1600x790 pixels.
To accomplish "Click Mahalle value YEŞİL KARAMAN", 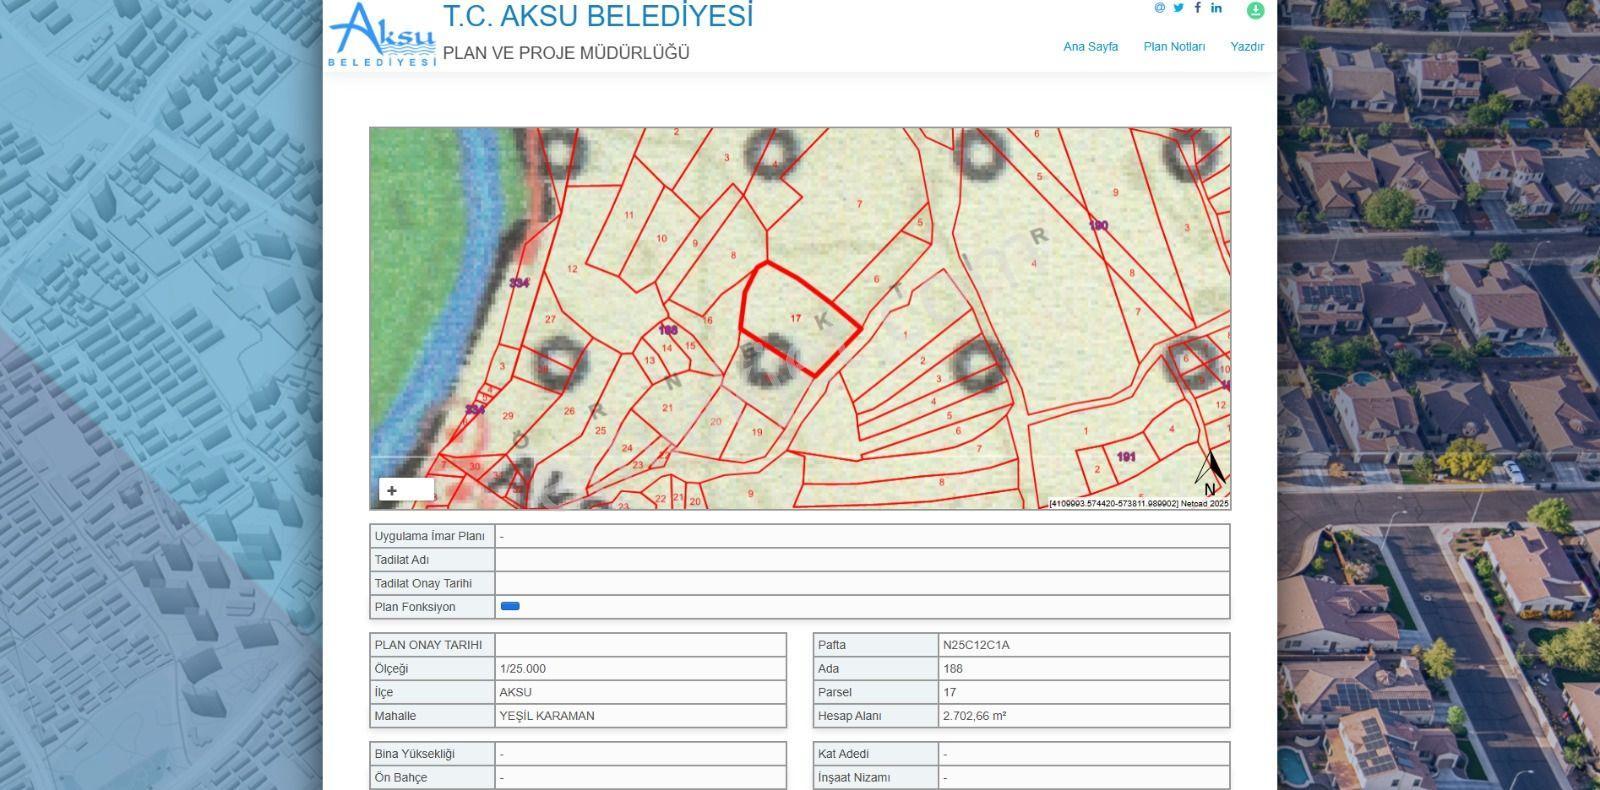I will (547, 716).
